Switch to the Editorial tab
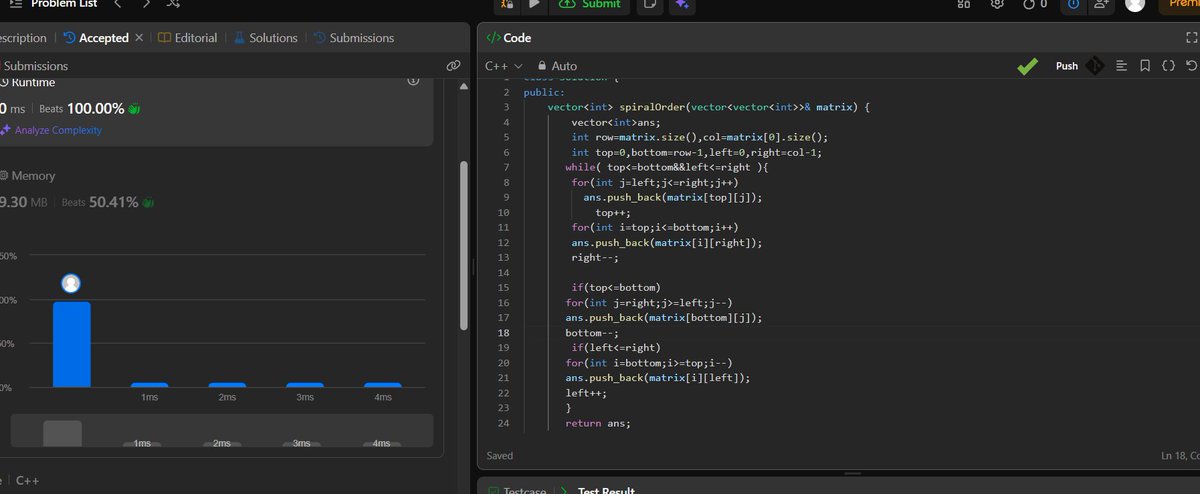Image resolution: width=1200 pixels, height=494 pixels. point(188,38)
